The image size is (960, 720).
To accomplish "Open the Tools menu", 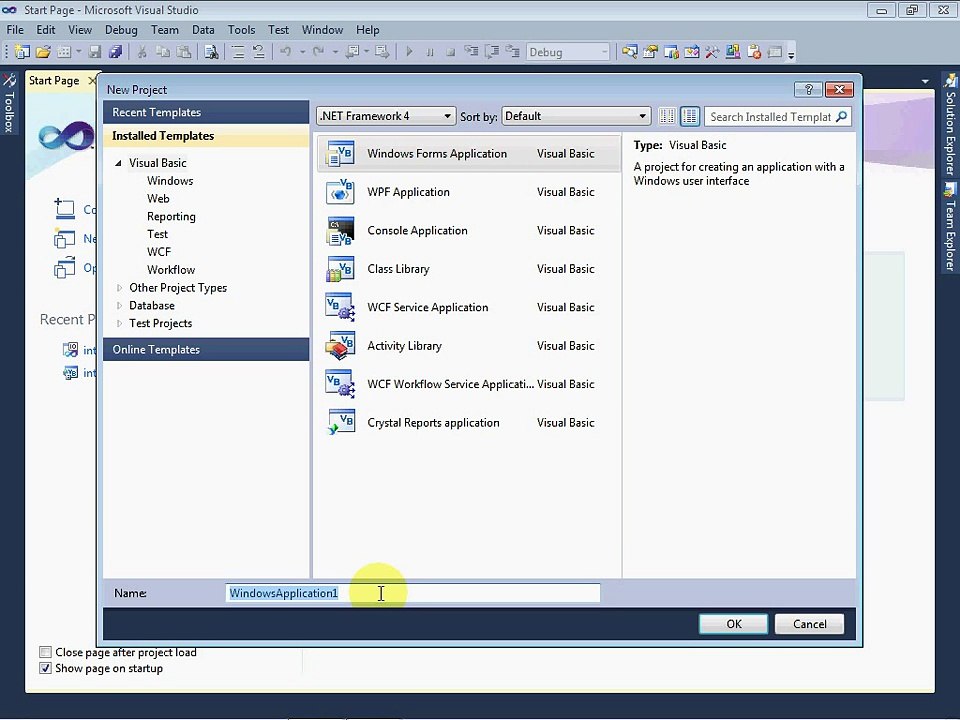I will tap(242, 30).
